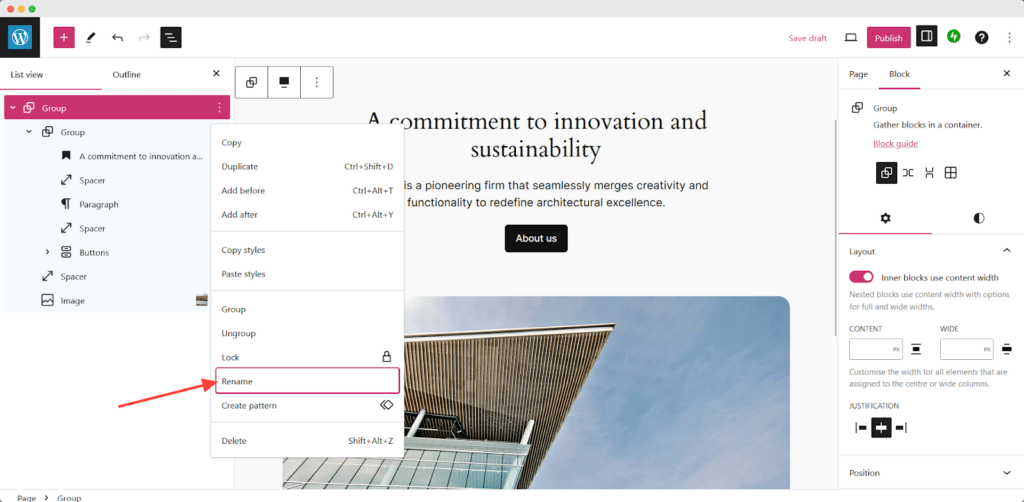Toggle Inner blocks use content width
Viewport: 1024px width, 502px height.
(x=861, y=277)
